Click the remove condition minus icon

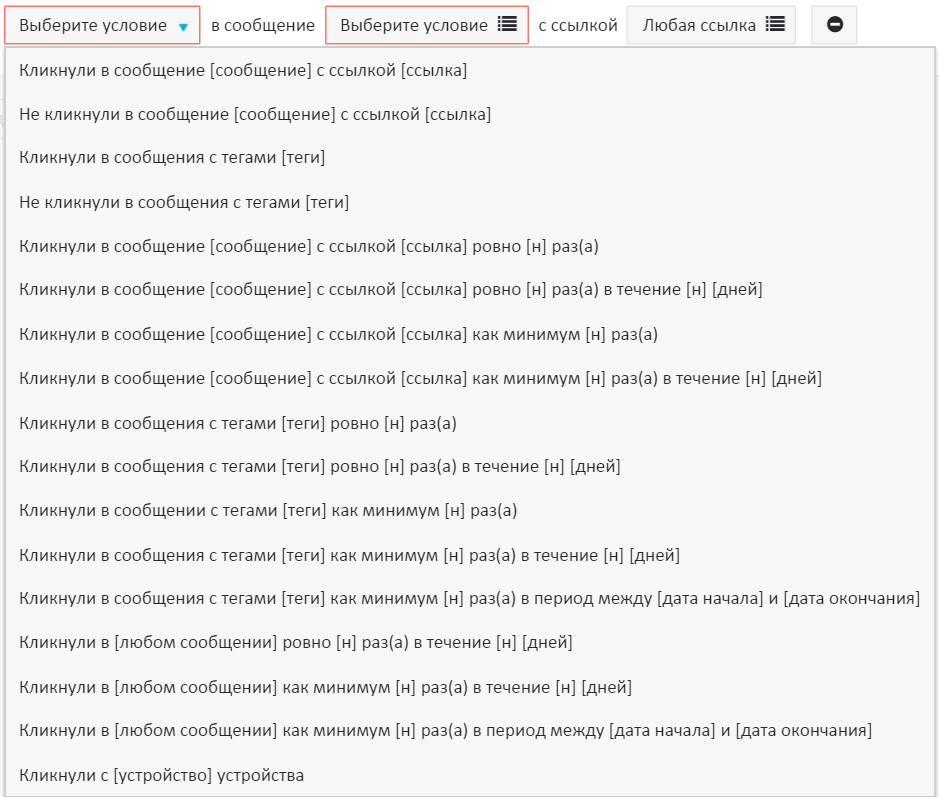point(834,25)
